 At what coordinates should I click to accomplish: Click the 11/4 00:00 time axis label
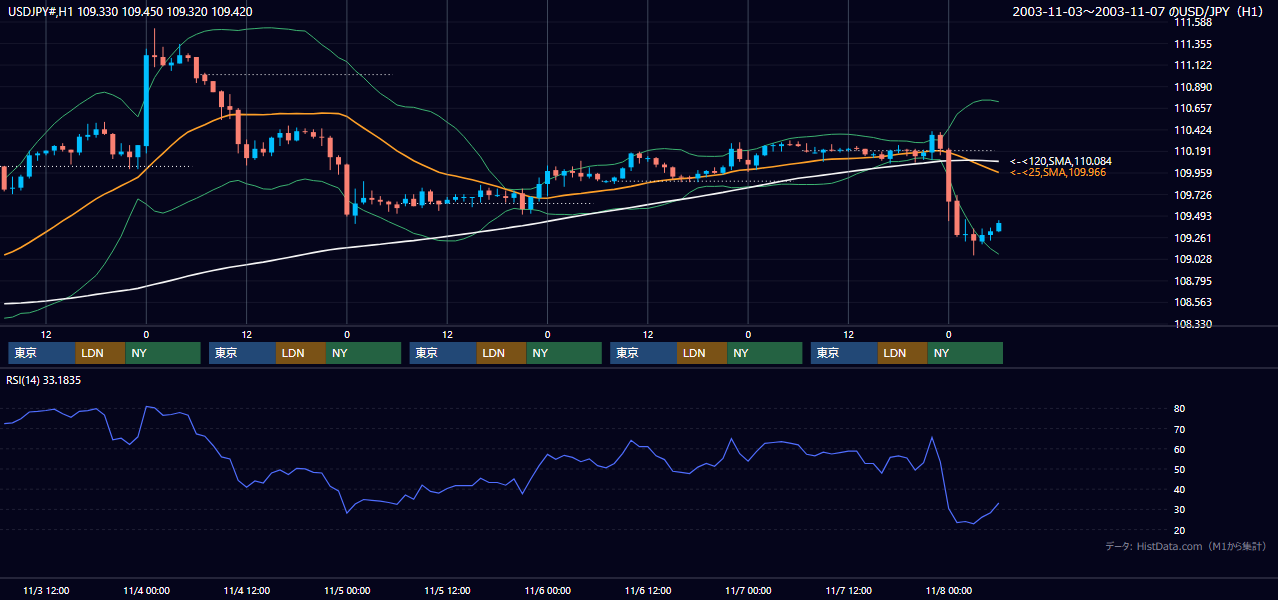[x=146, y=590]
